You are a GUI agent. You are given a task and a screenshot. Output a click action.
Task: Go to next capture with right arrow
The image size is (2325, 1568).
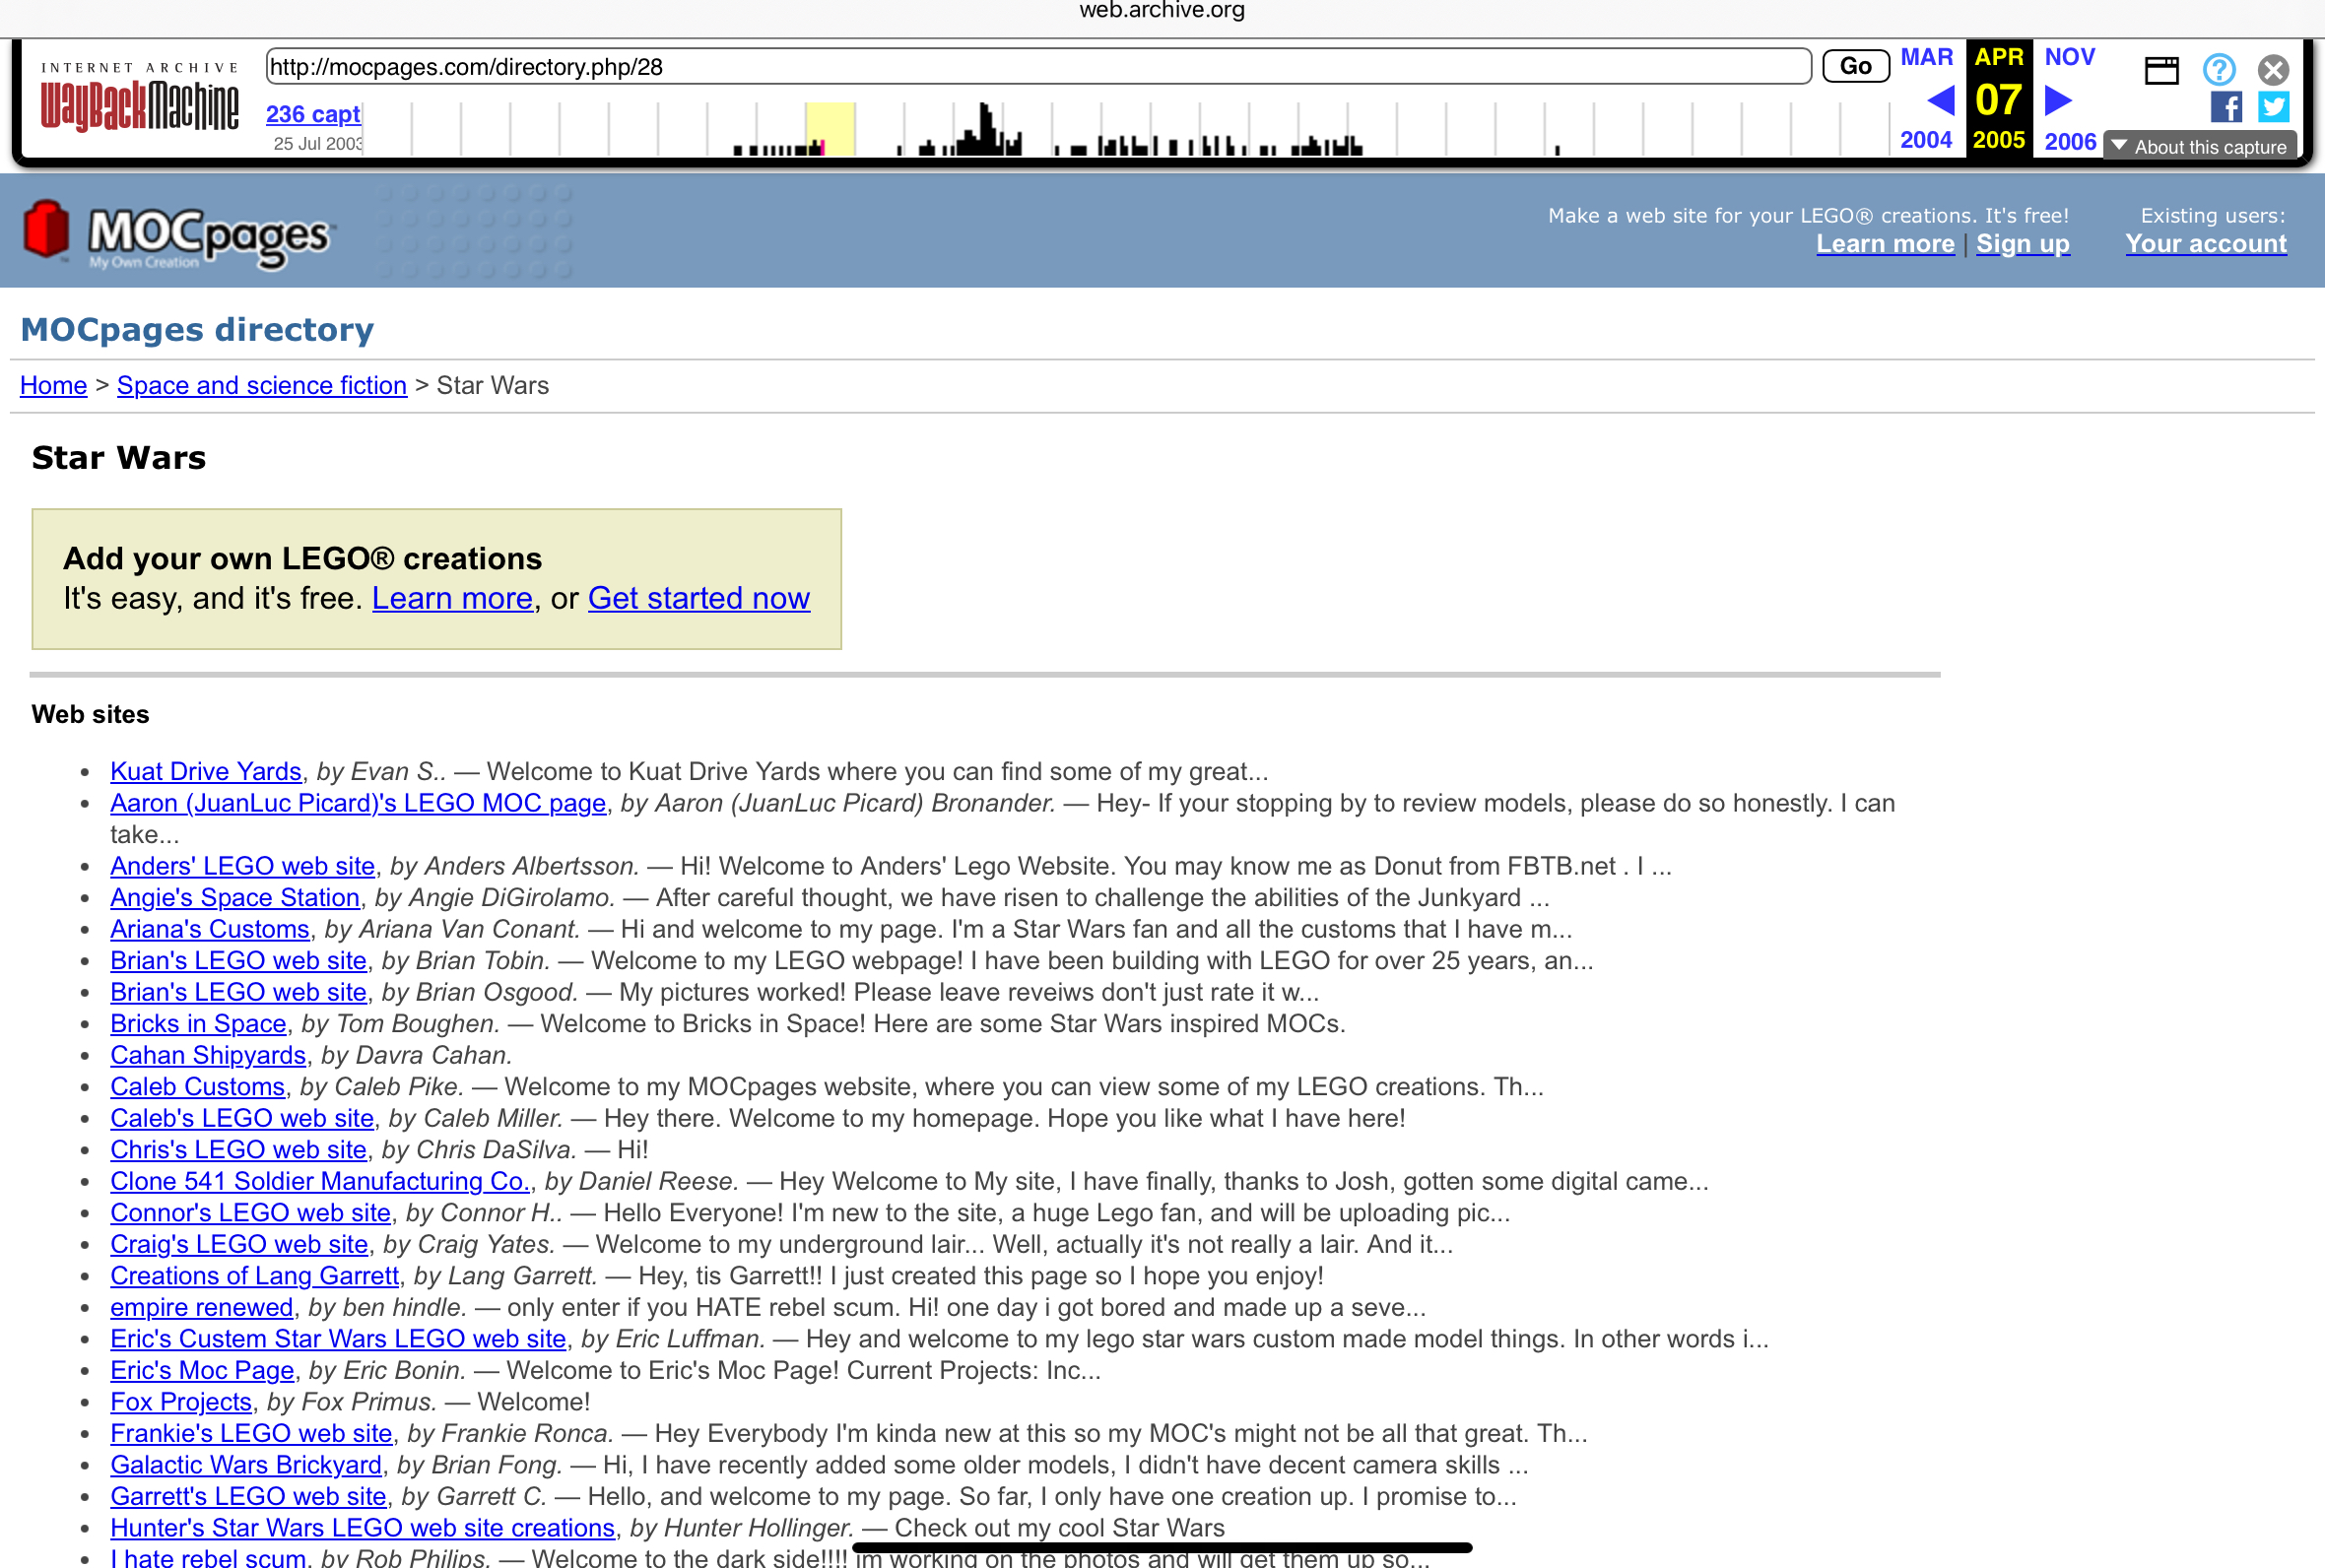click(x=2058, y=100)
